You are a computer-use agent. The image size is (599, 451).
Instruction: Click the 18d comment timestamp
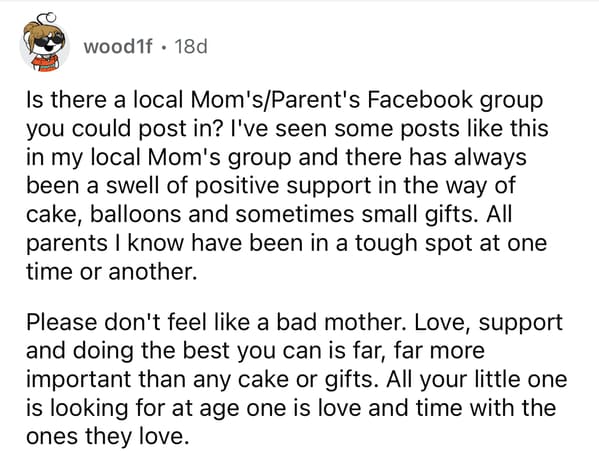191,47
